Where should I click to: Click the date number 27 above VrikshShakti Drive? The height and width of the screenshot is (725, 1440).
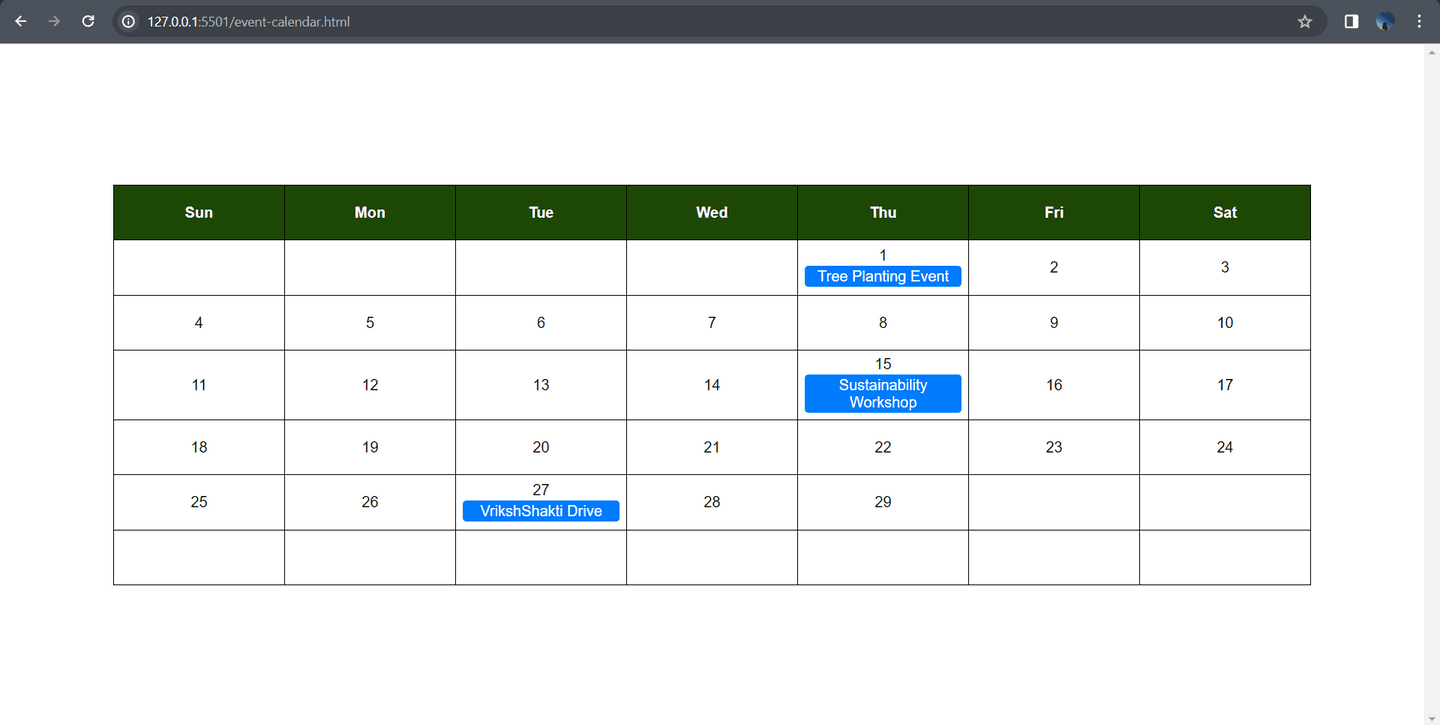coord(541,490)
